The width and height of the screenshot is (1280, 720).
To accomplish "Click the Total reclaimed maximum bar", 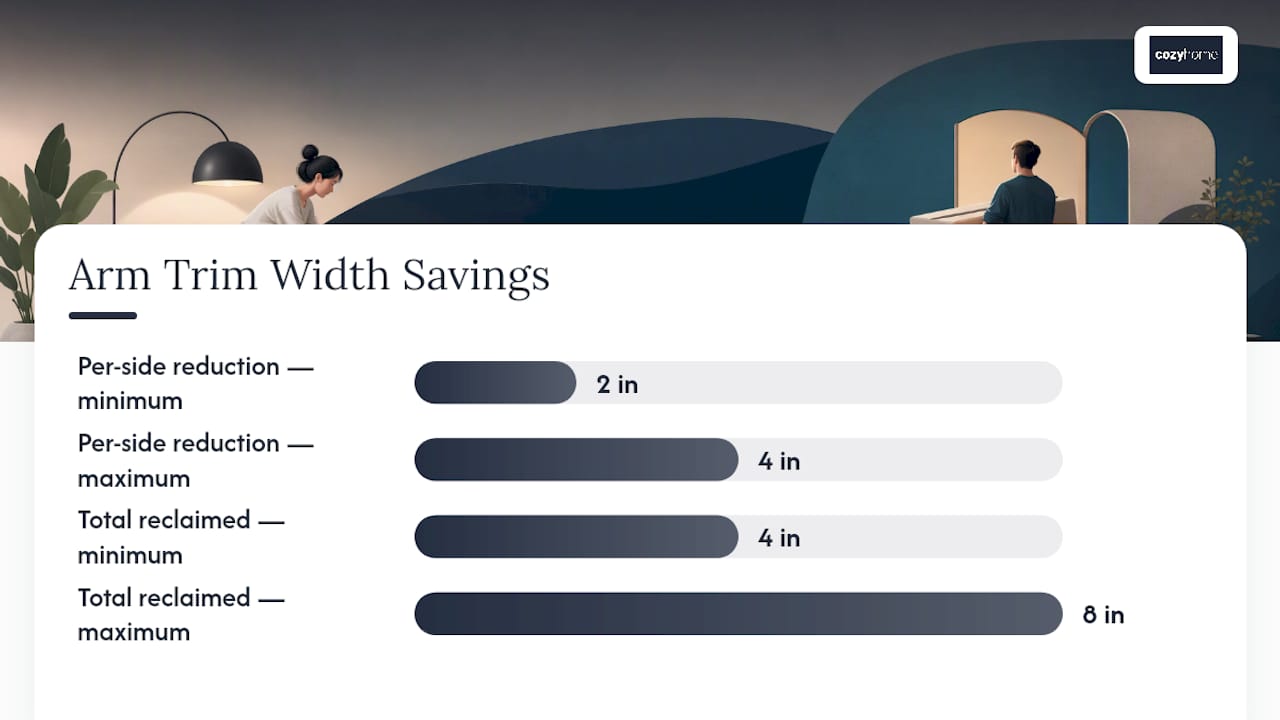I will click(x=738, y=614).
